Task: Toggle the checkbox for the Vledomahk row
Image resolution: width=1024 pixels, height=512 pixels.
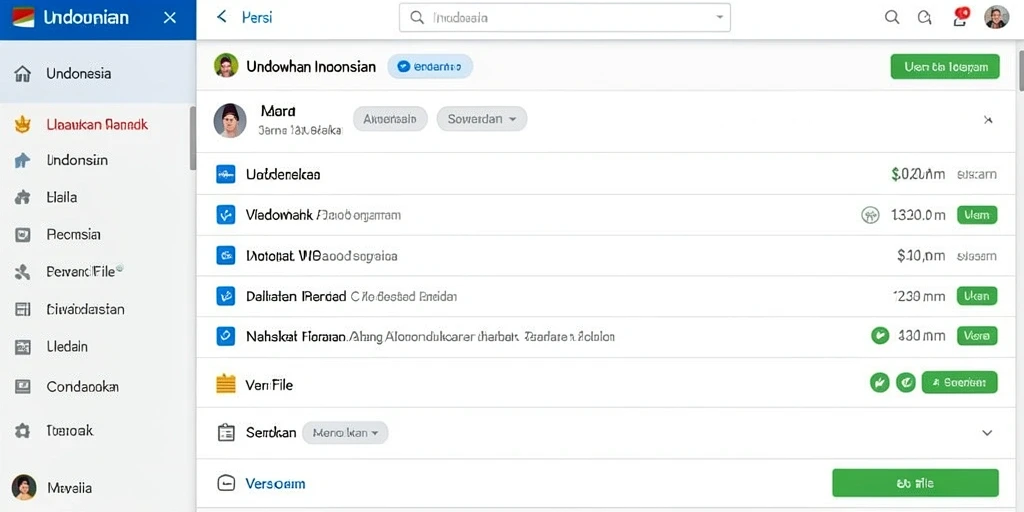Action: coord(225,214)
